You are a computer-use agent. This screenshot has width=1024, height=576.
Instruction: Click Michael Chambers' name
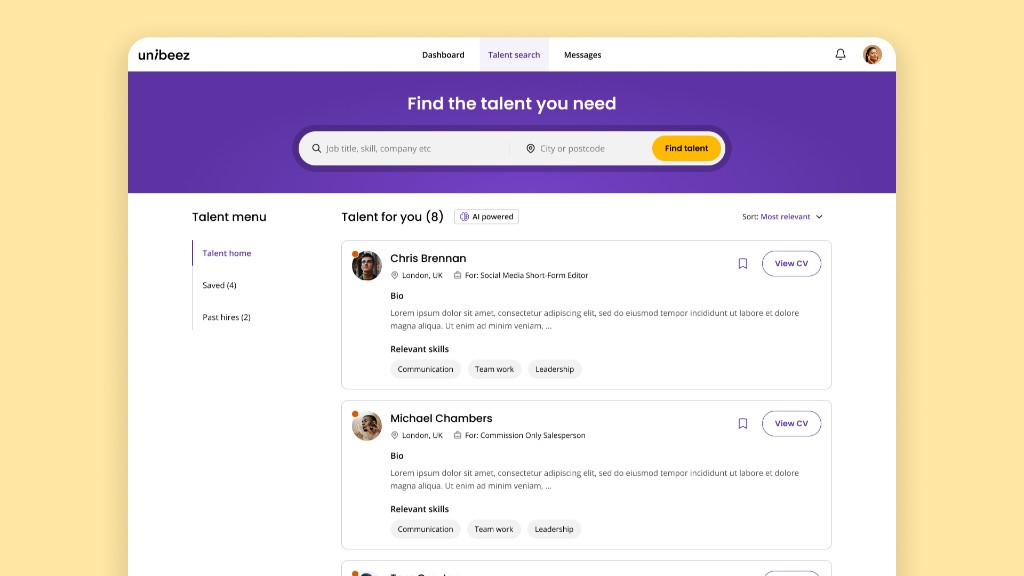tap(441, 418)
